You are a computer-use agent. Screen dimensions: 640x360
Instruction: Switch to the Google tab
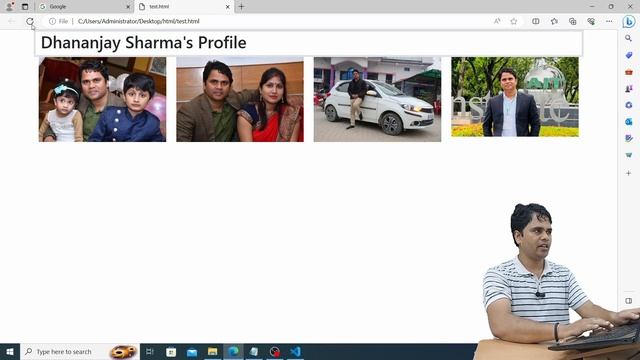tap(85, 7)
